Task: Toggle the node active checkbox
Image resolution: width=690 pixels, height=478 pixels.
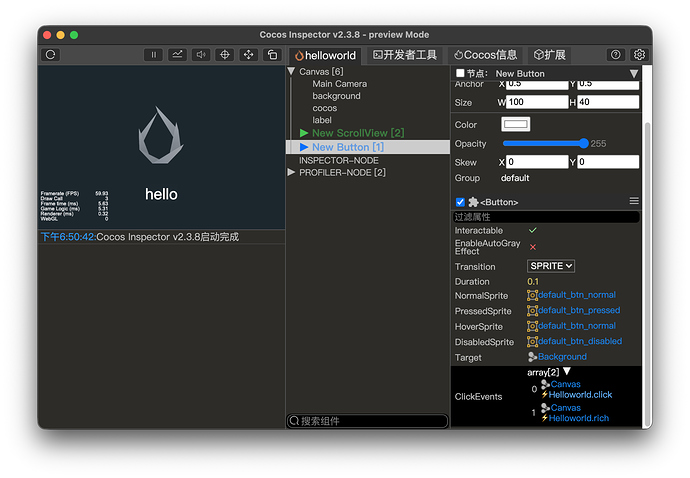Action: point(460,73)
